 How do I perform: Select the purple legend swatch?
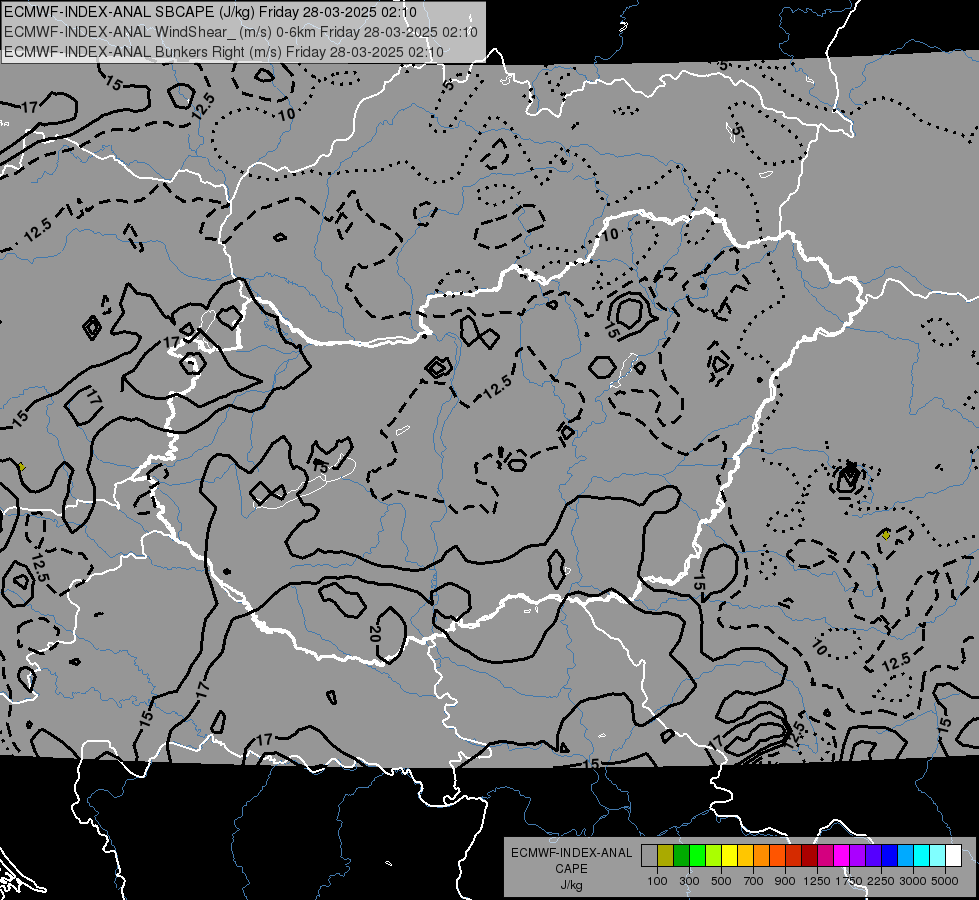[x=858, y=855]
